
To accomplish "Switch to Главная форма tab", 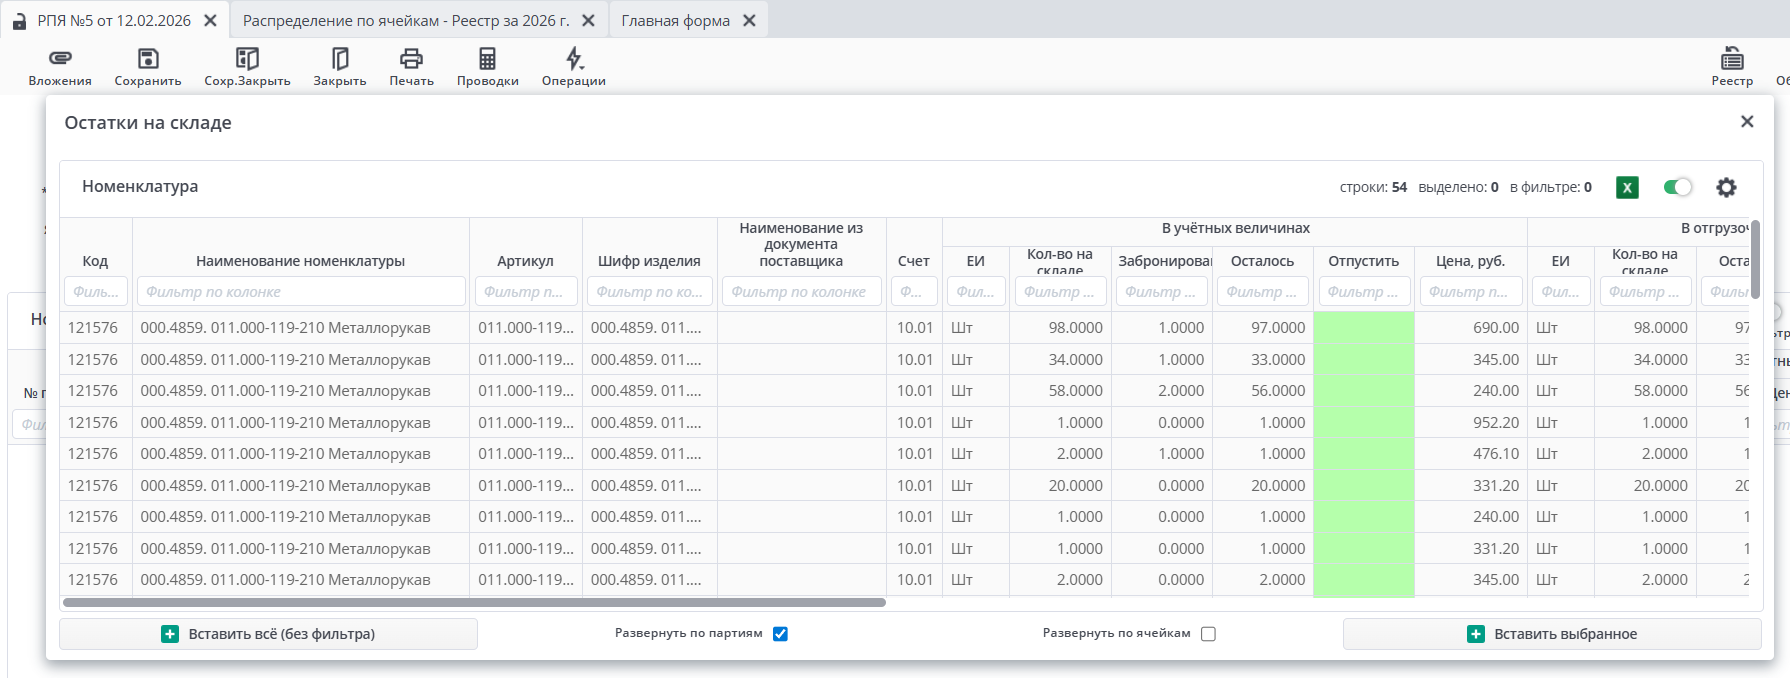I will coord(675,21).
